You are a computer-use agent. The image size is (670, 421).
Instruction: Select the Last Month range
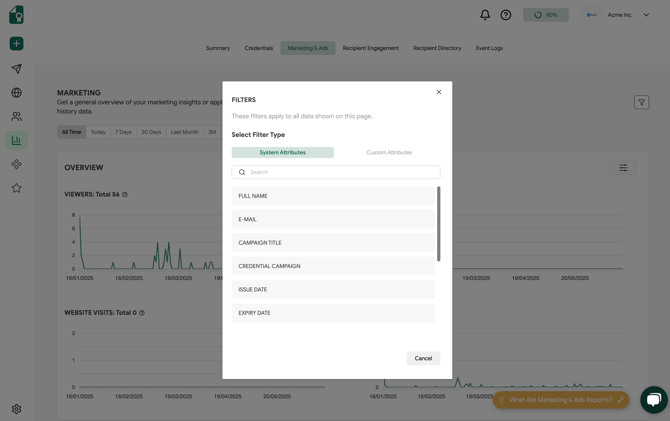(185, 132)
